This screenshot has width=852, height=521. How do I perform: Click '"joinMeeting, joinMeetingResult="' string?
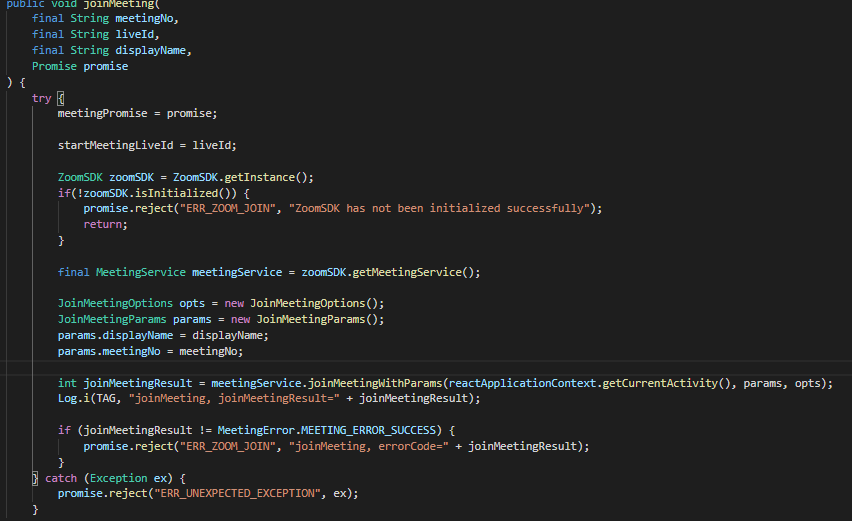click(x=234, y=399)
